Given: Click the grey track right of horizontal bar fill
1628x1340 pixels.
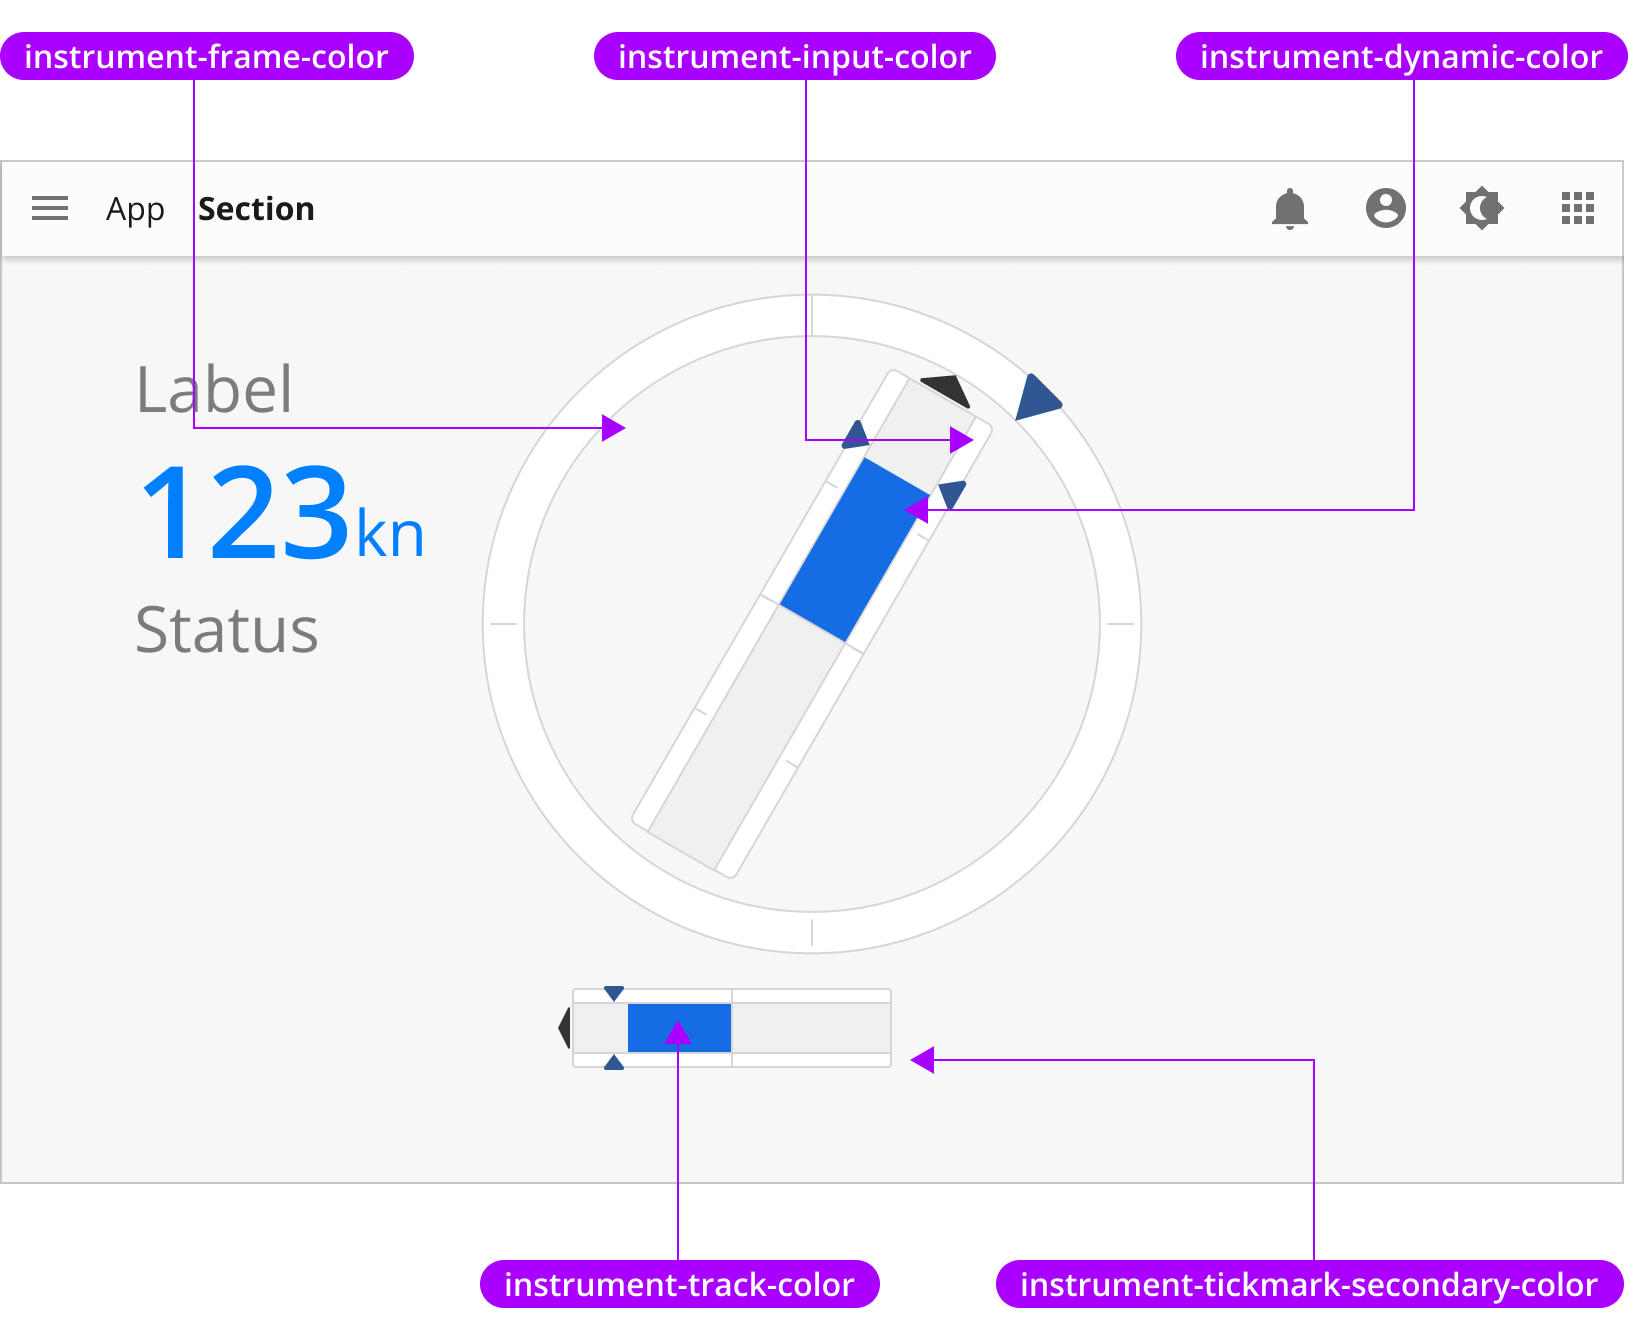Looking at the screenshot, I should pyautogui.click(x=811, y=1028).
